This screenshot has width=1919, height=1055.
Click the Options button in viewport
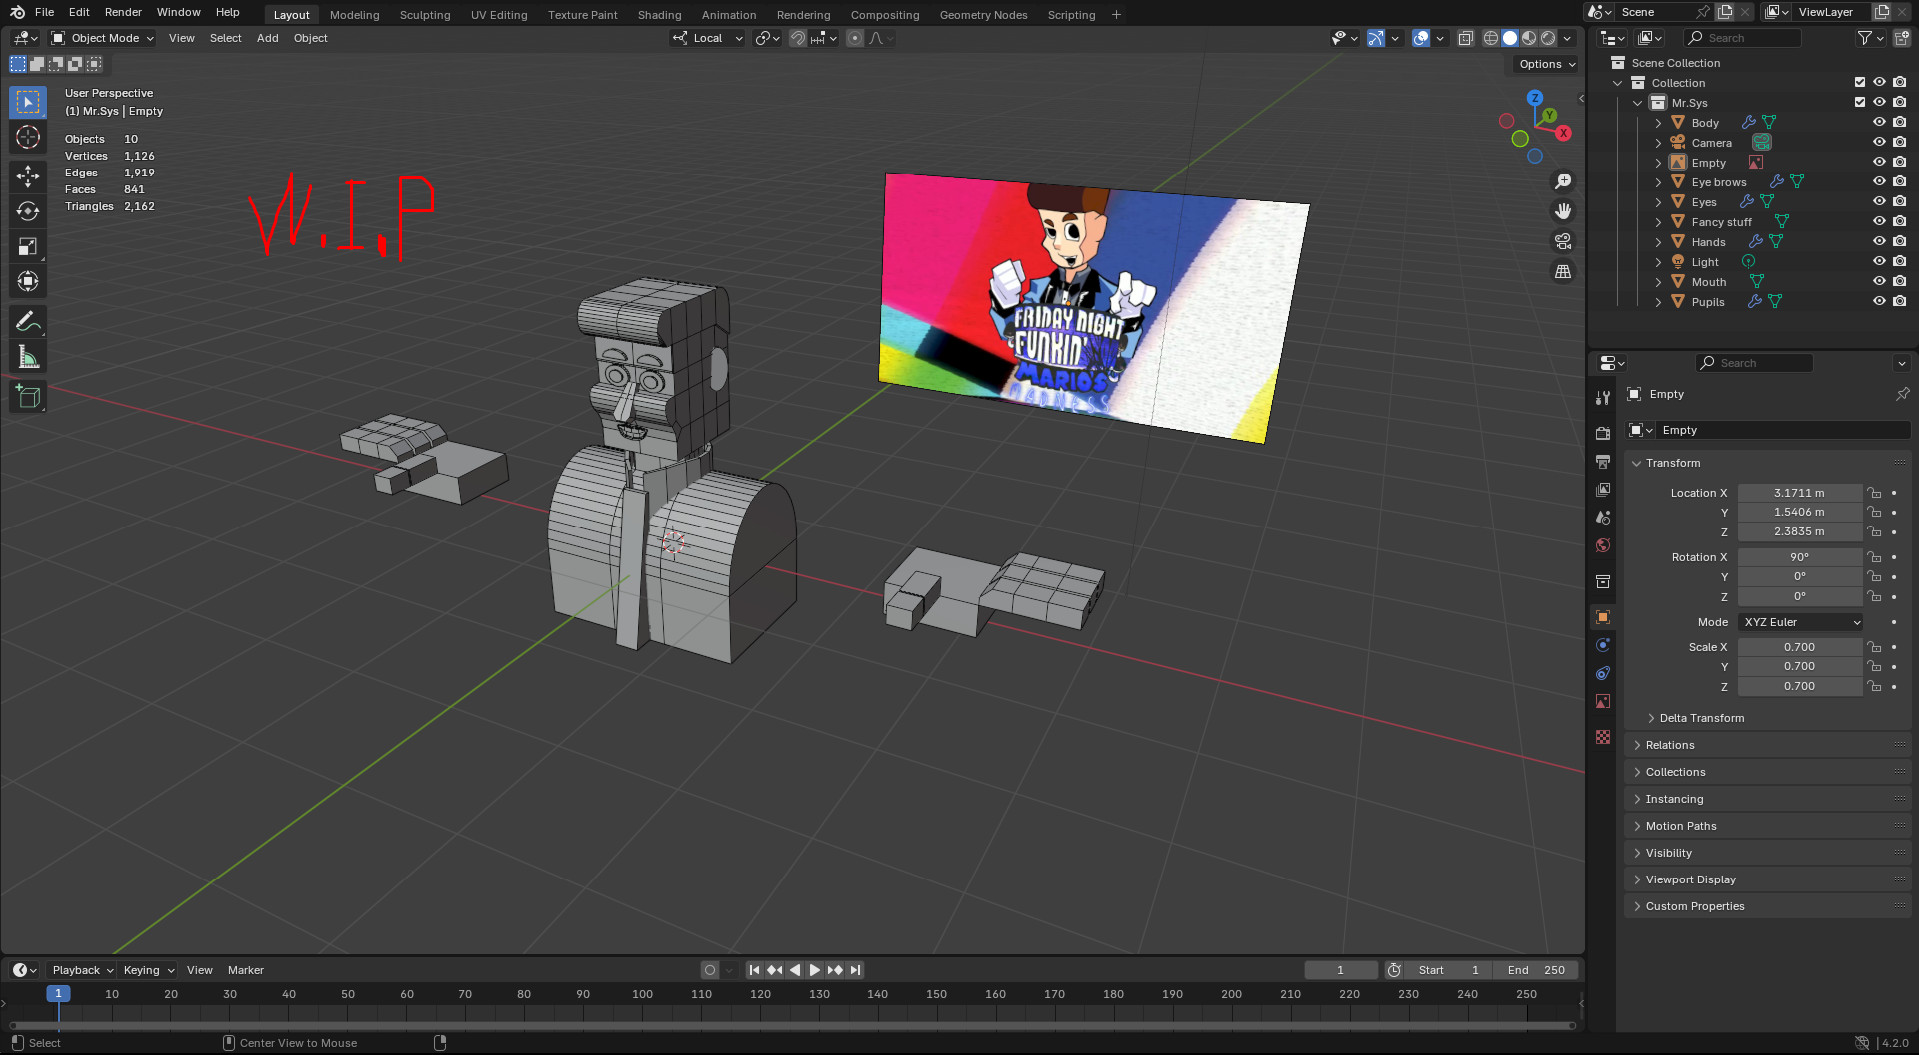click(1546, 64)
